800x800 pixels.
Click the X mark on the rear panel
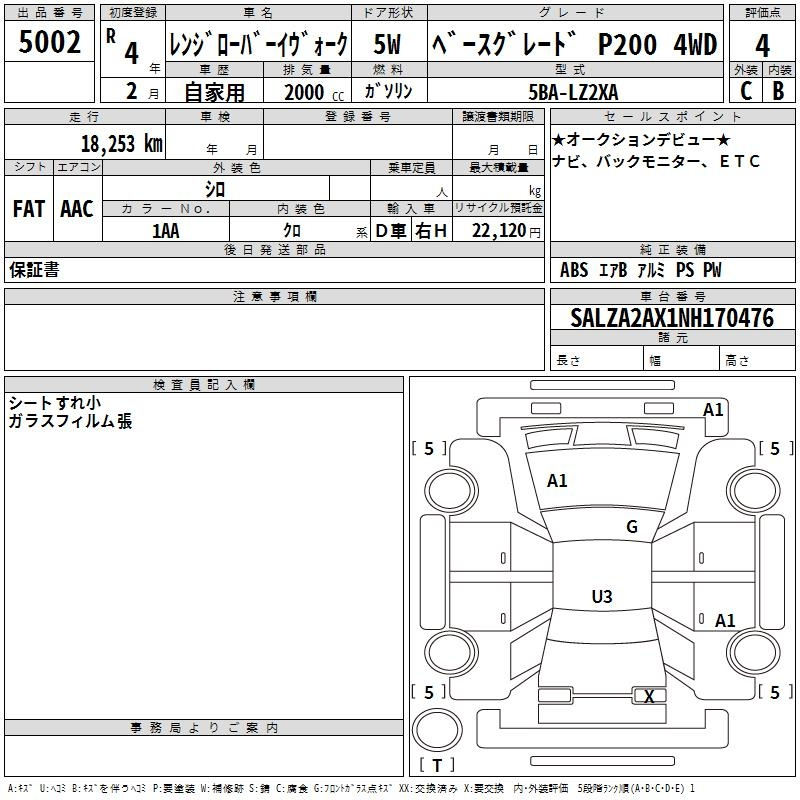click(649, 696)
